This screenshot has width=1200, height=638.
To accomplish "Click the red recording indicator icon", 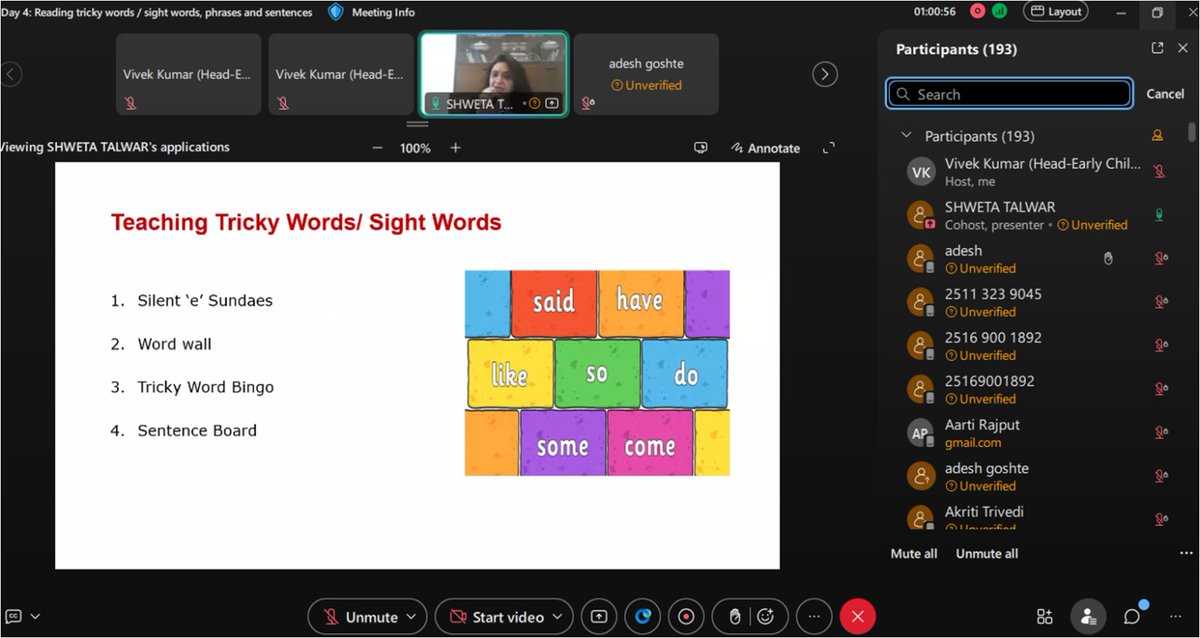I will tap(977, 12).
